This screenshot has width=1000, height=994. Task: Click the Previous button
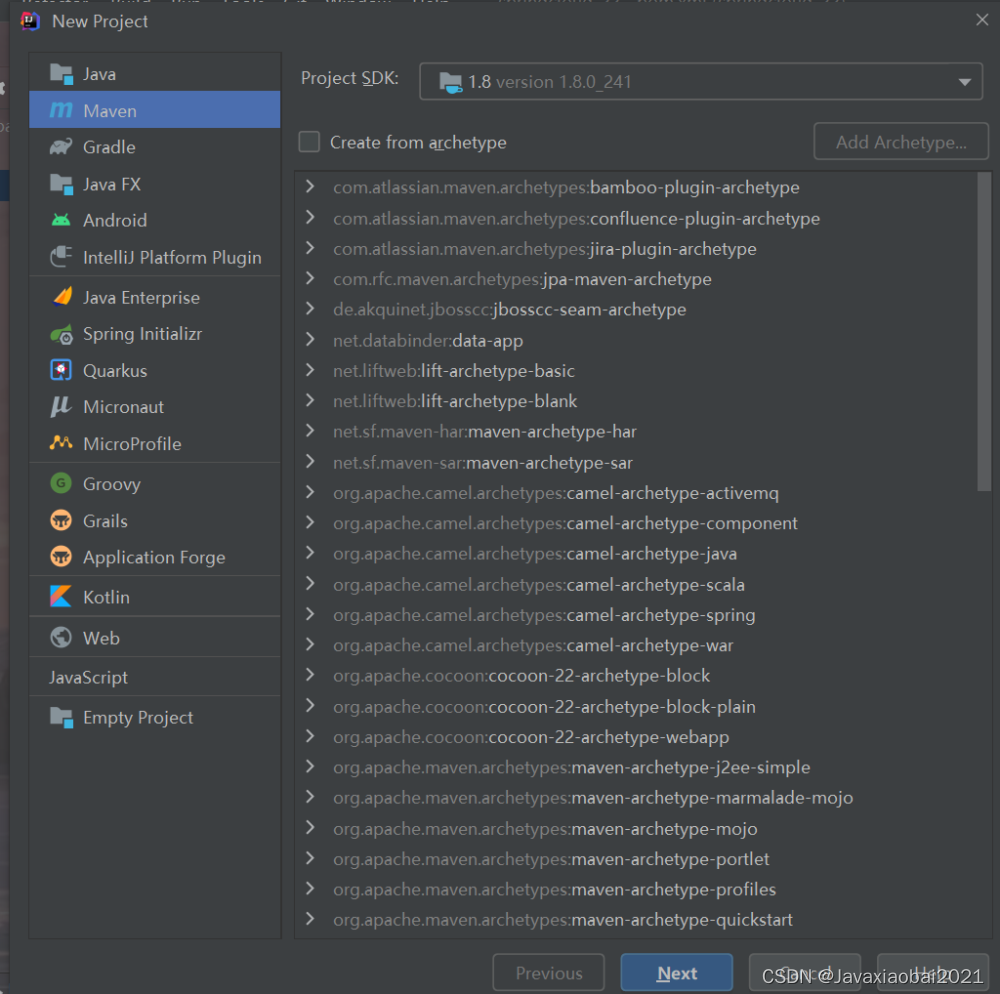[x=548, y=973]
